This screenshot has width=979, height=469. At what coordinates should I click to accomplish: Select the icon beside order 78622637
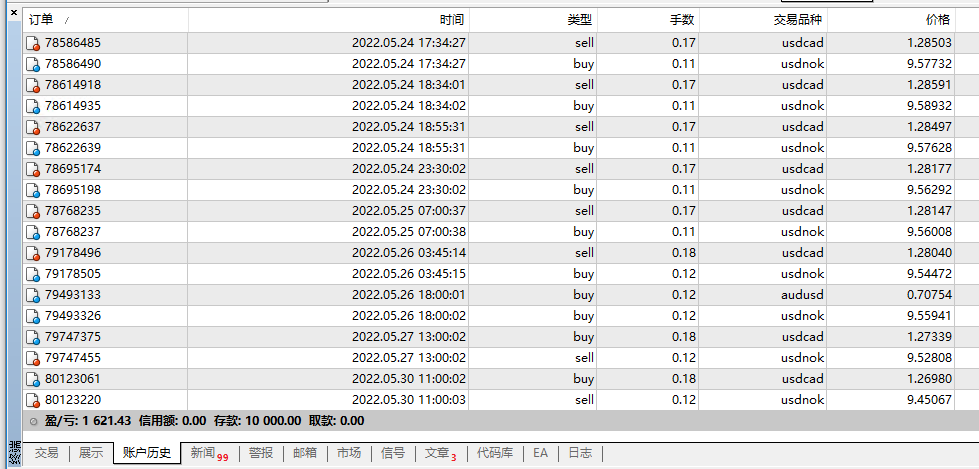[x=33, y=127]
